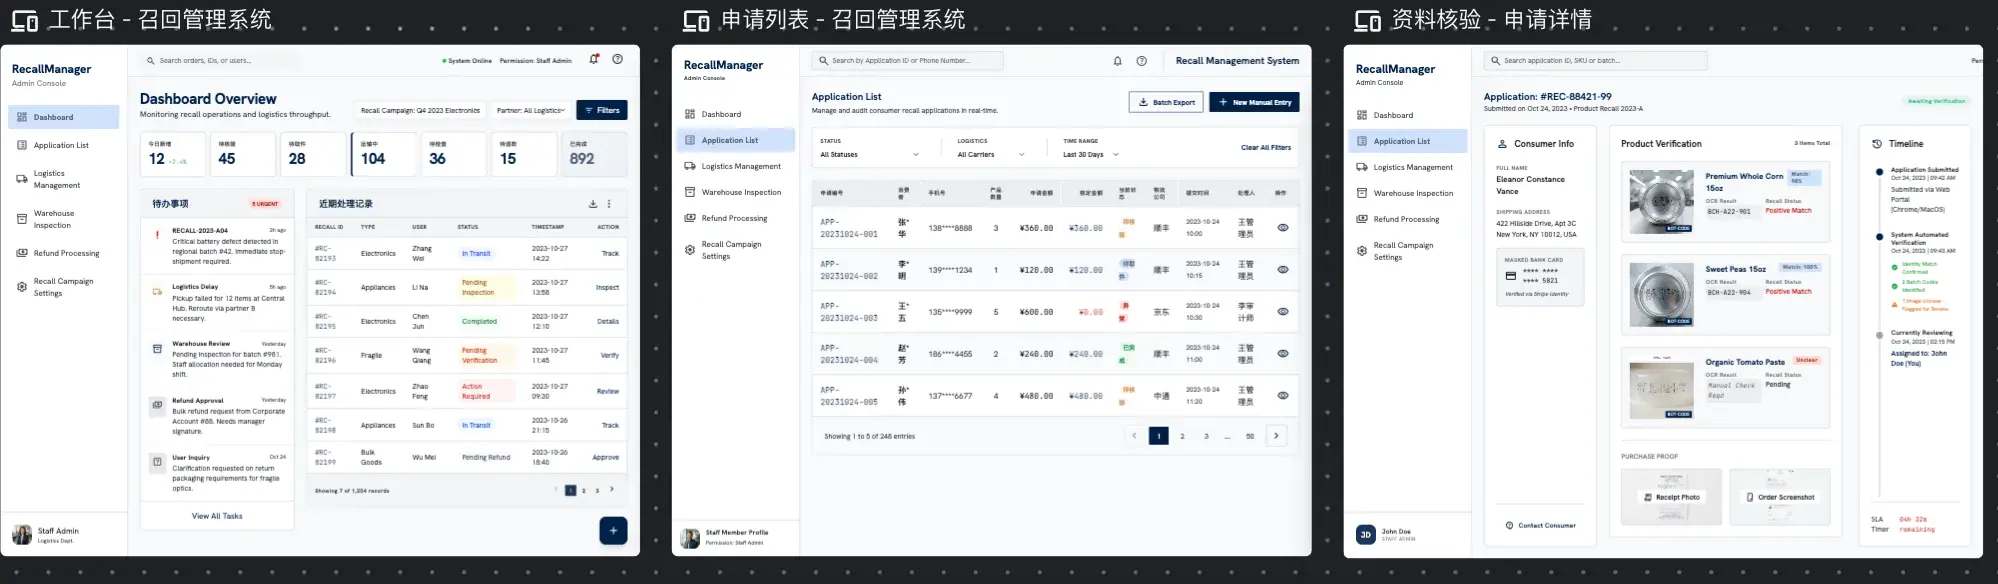Click Batch Export button

click(x=1166, y=102)
